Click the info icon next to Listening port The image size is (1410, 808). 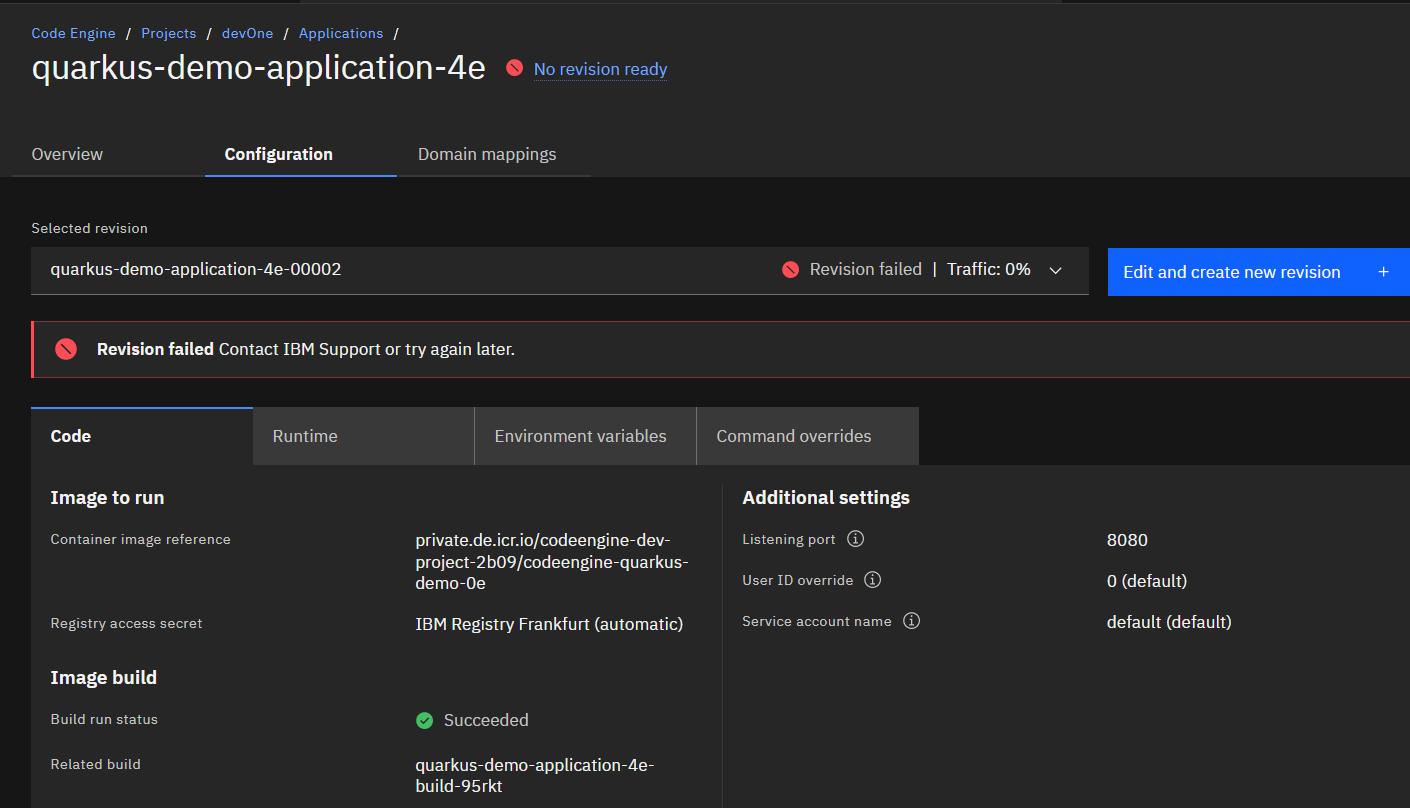(855, 539)
